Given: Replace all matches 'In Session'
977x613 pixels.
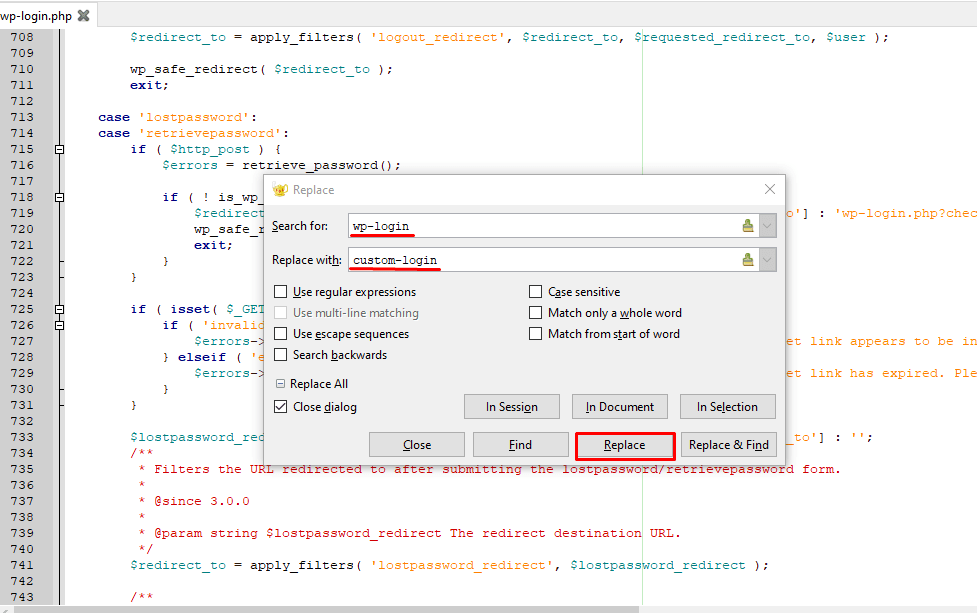Looking at the screenshot, I should click(512, 407).
